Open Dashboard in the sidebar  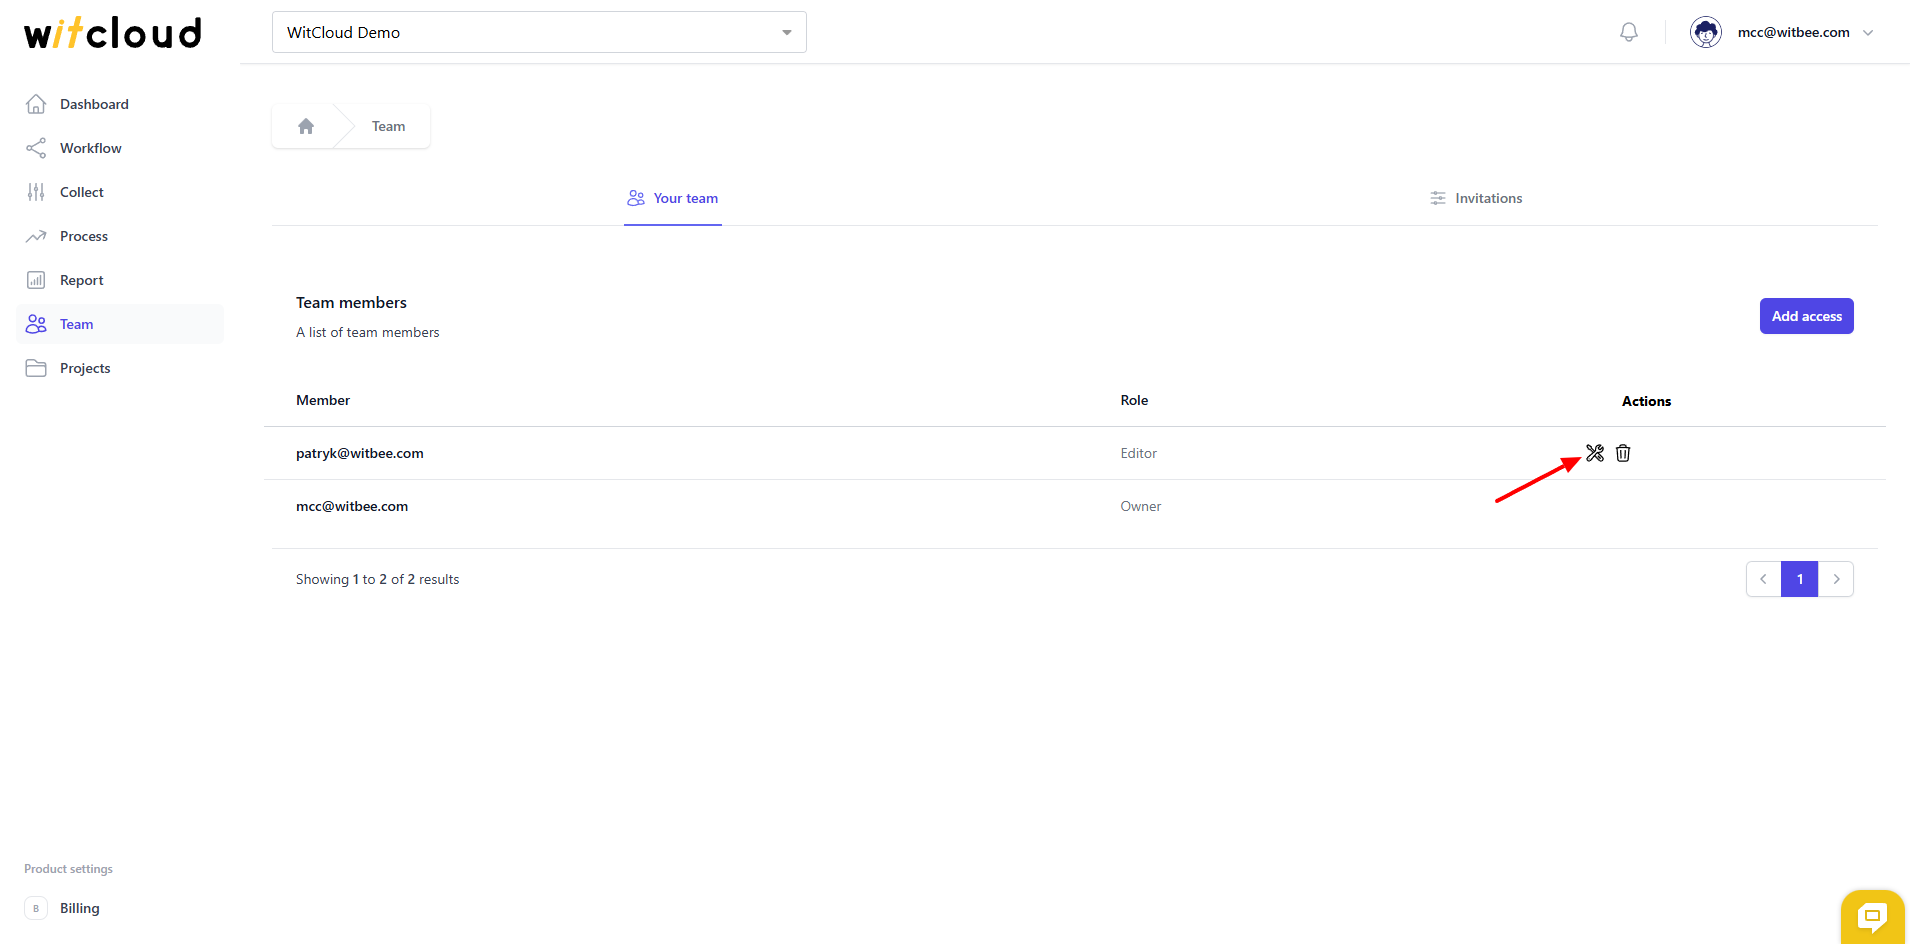120,104
